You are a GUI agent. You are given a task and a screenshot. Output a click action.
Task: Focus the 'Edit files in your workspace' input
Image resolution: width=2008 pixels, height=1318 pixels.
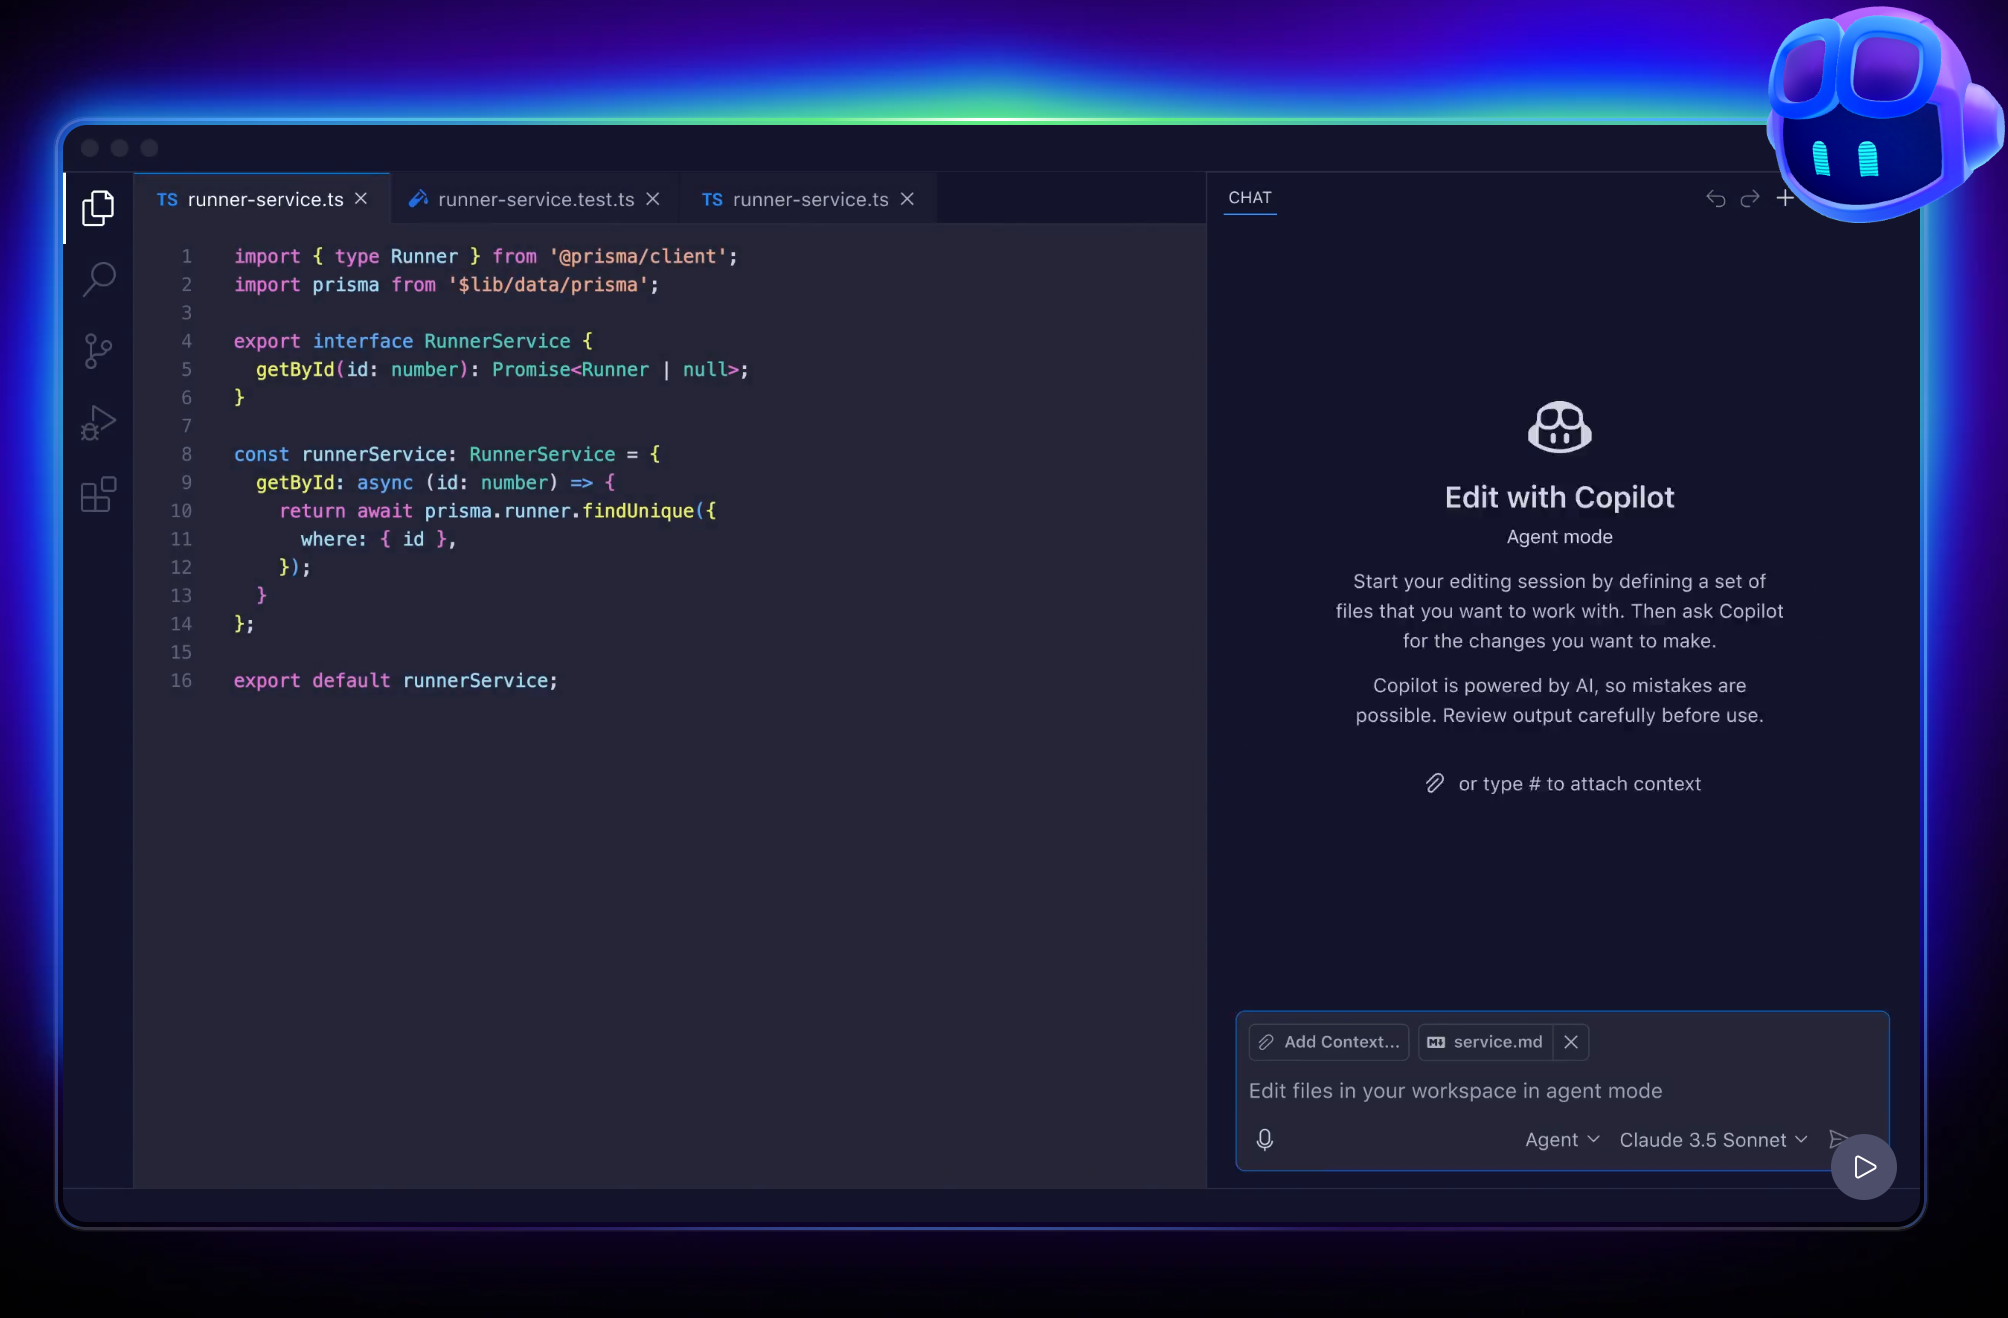point(1561,1091)
